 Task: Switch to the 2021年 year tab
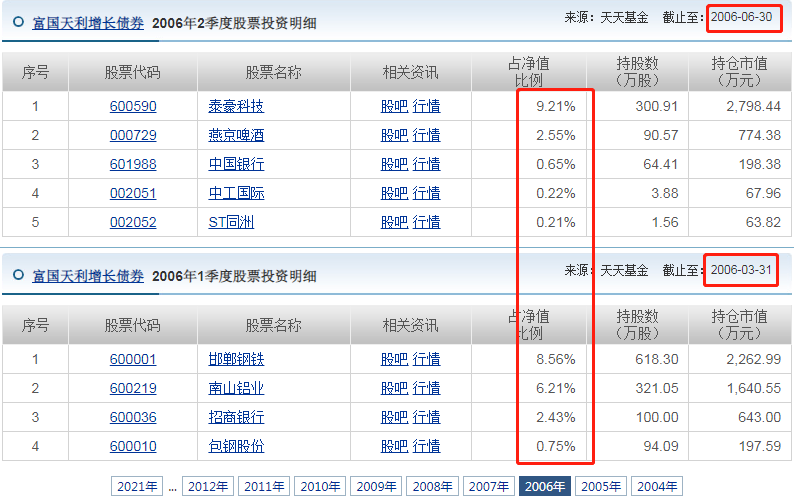tap(137, 486)
